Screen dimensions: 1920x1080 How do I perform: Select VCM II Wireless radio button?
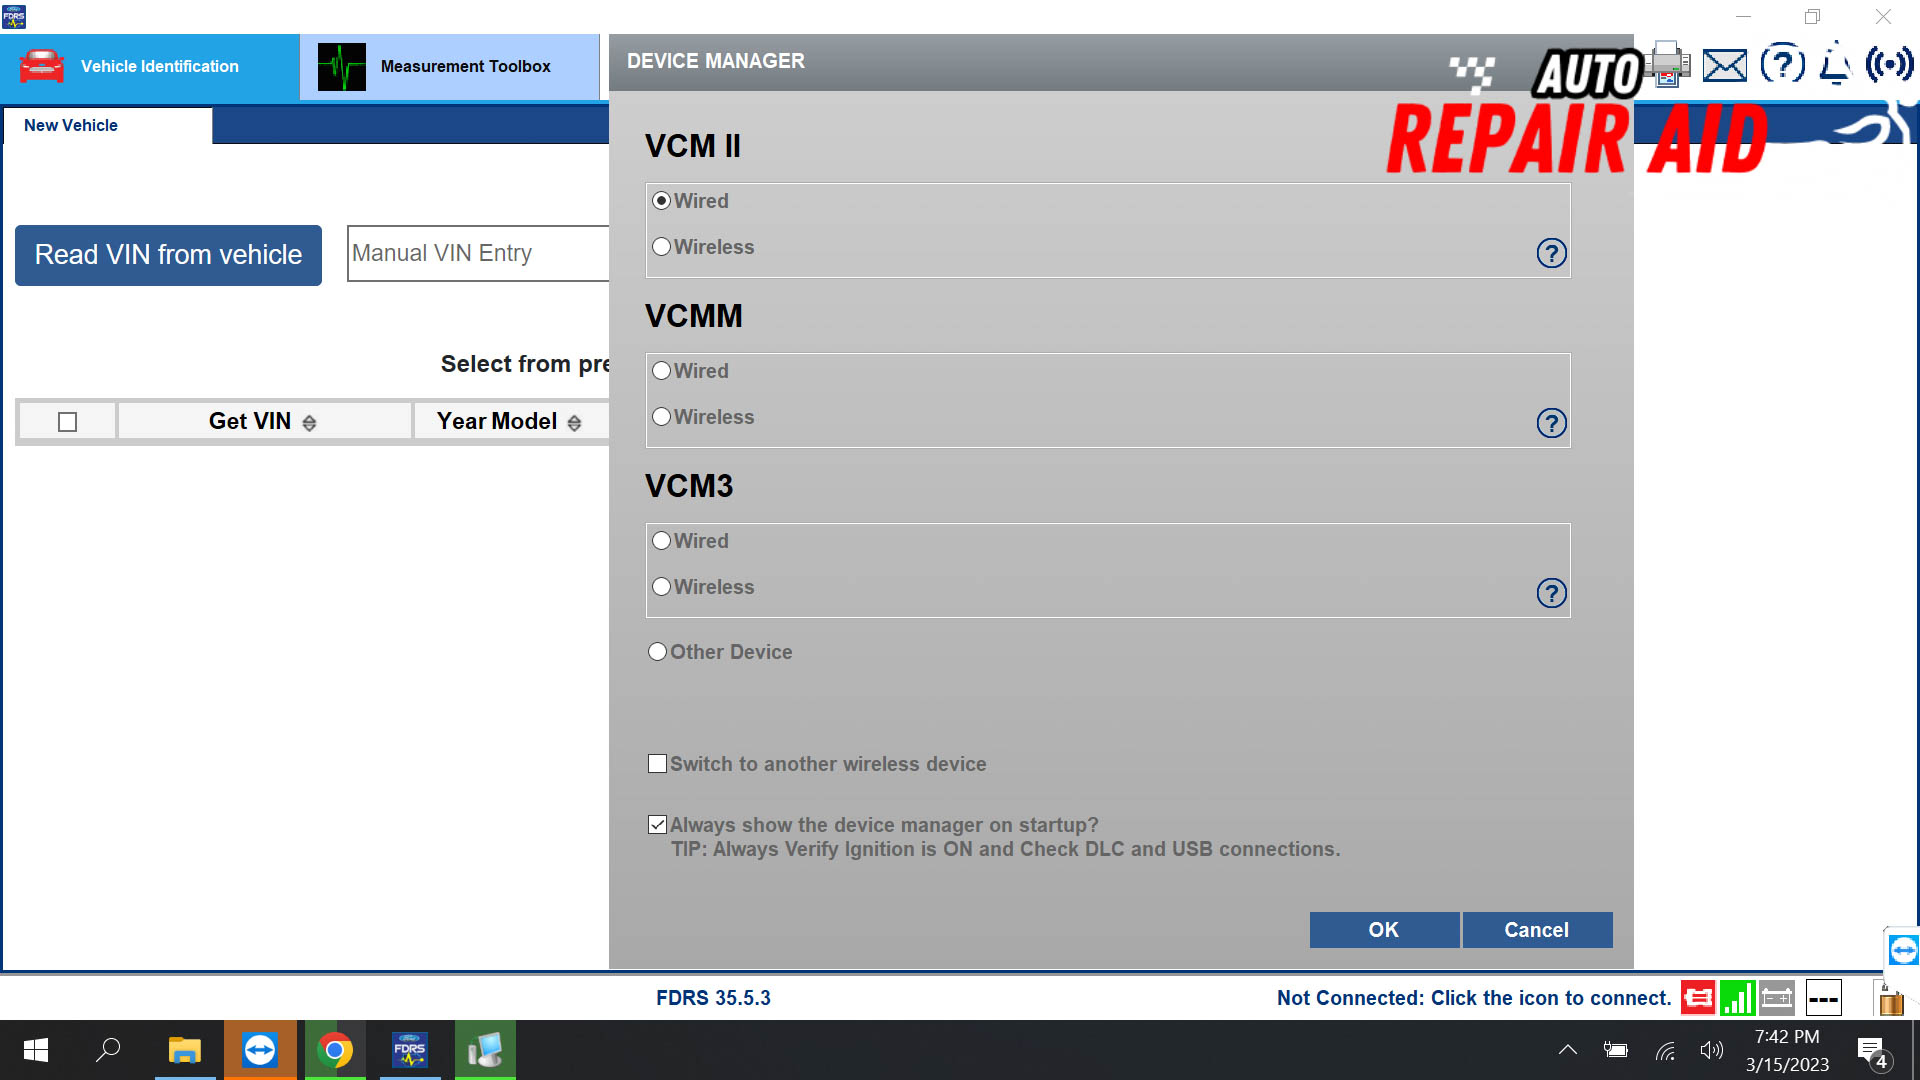pos(661,247)
